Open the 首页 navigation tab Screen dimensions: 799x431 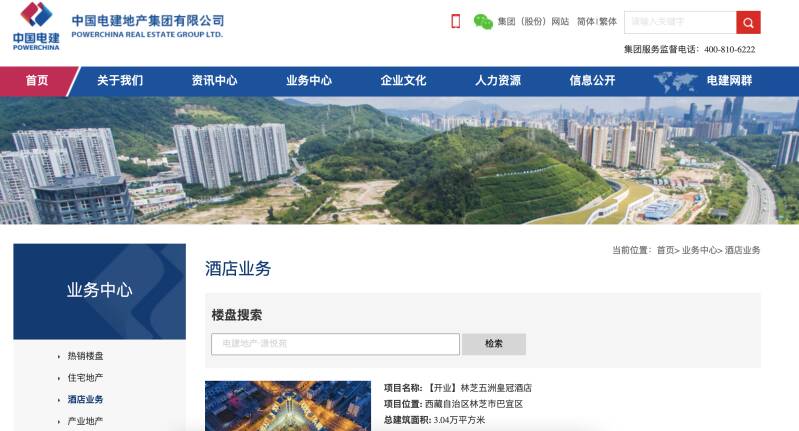[x=37, y=80]
